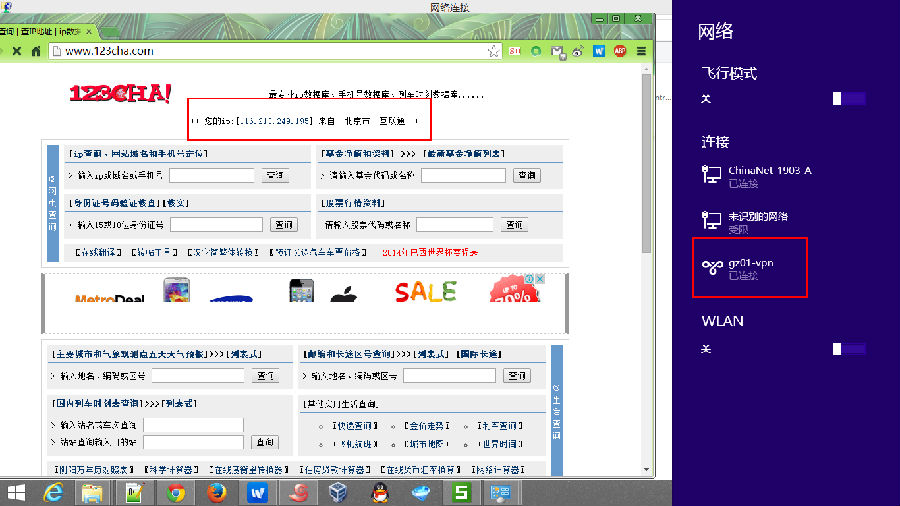Open File Explorer from the taskbar
This screenshot has height=506, width=900.
(92, 493)
